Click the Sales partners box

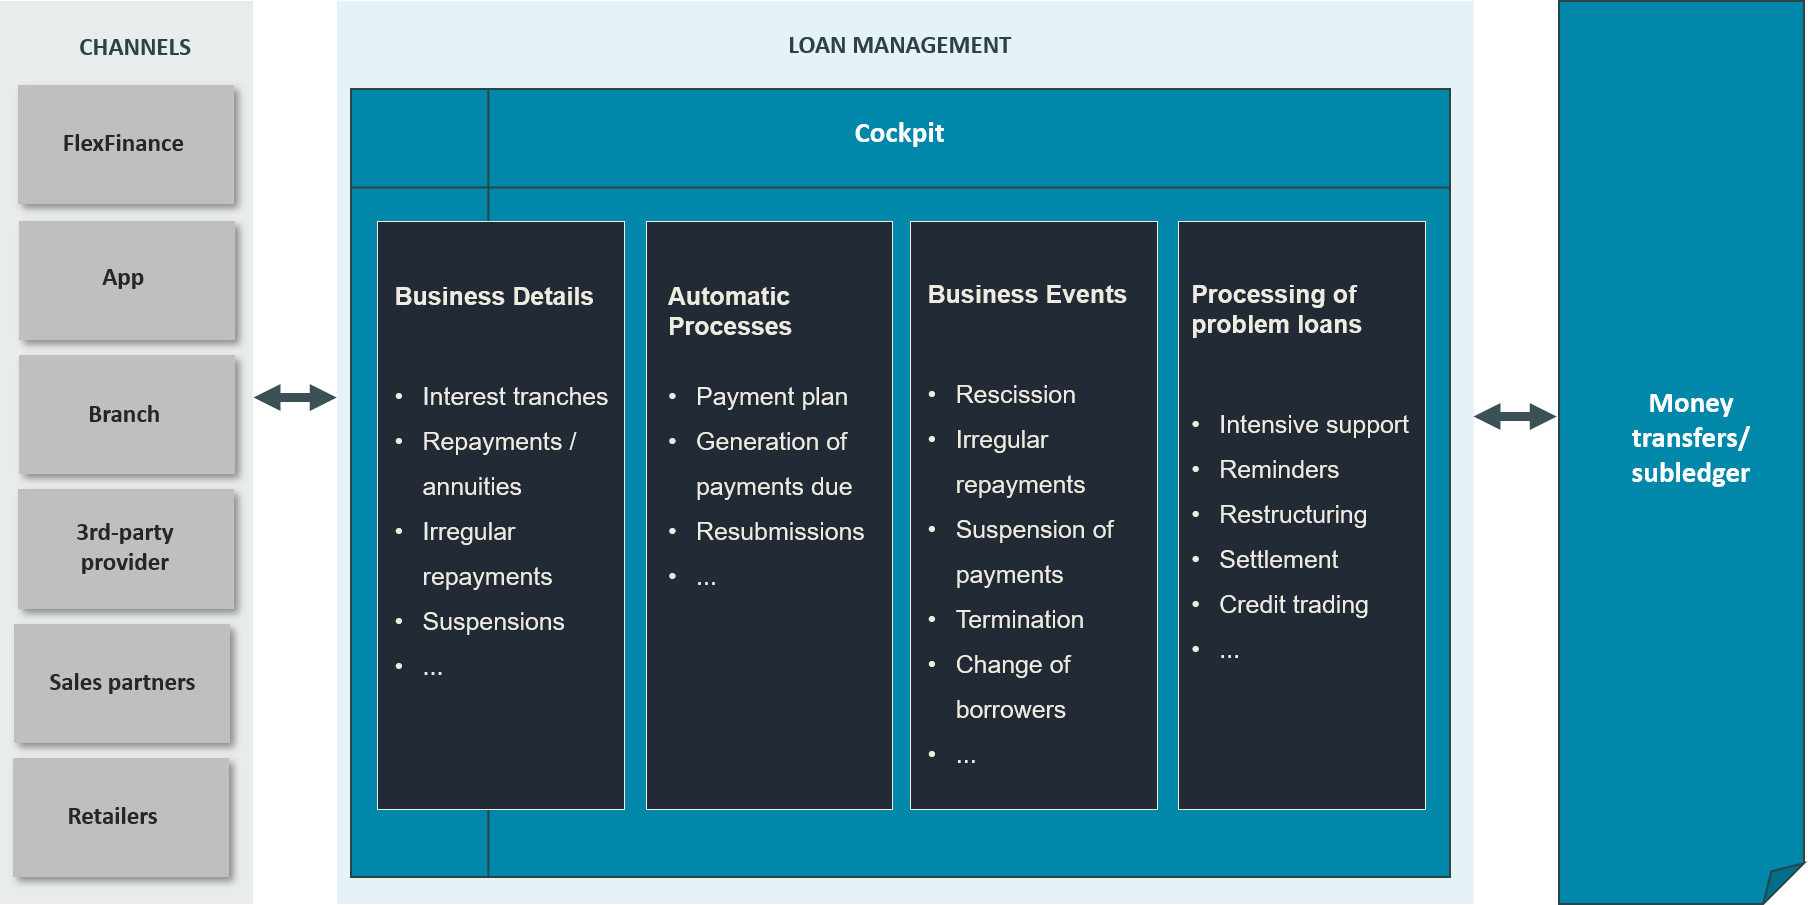coord(122,683)
